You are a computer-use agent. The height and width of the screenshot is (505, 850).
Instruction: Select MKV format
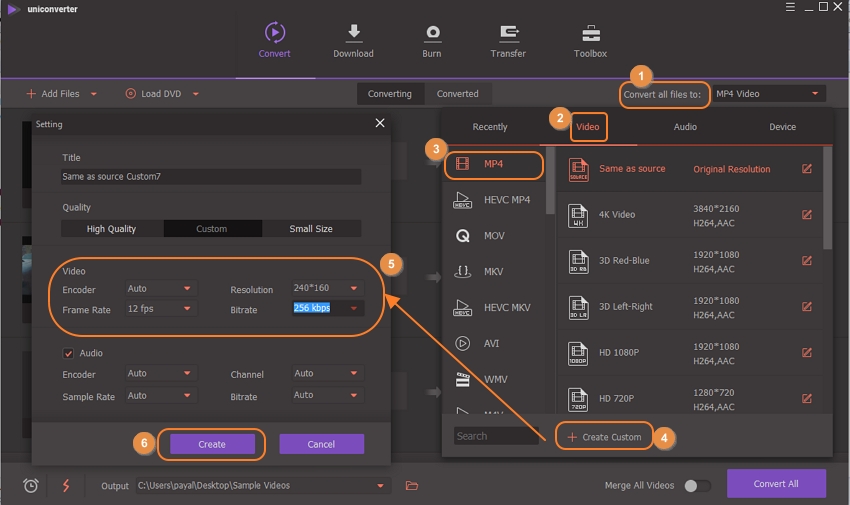pyautogui.click(x=493, y=271)
